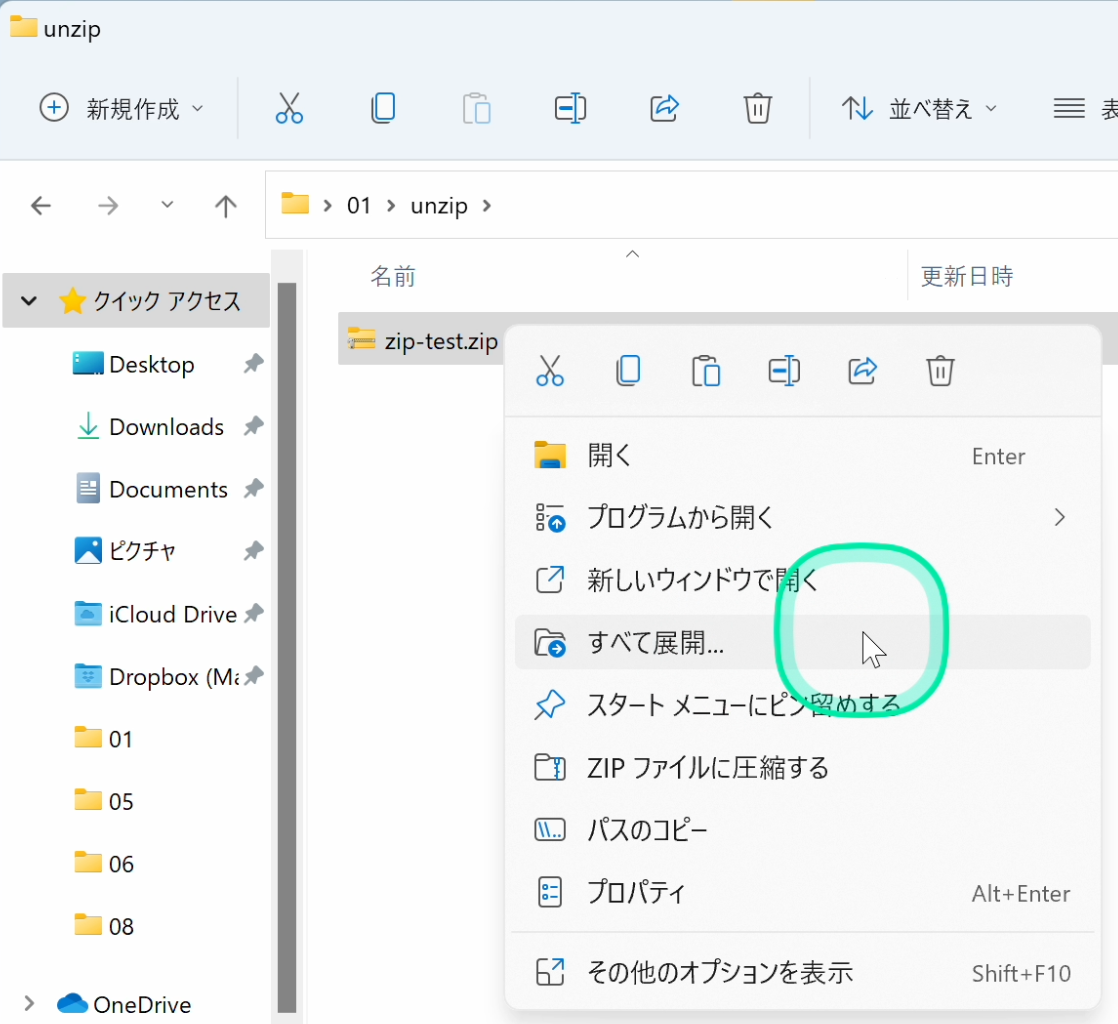Screen dimensions: 1118x1024
Task: Click the Cut icon in context menu
Action: pos(550,371)
